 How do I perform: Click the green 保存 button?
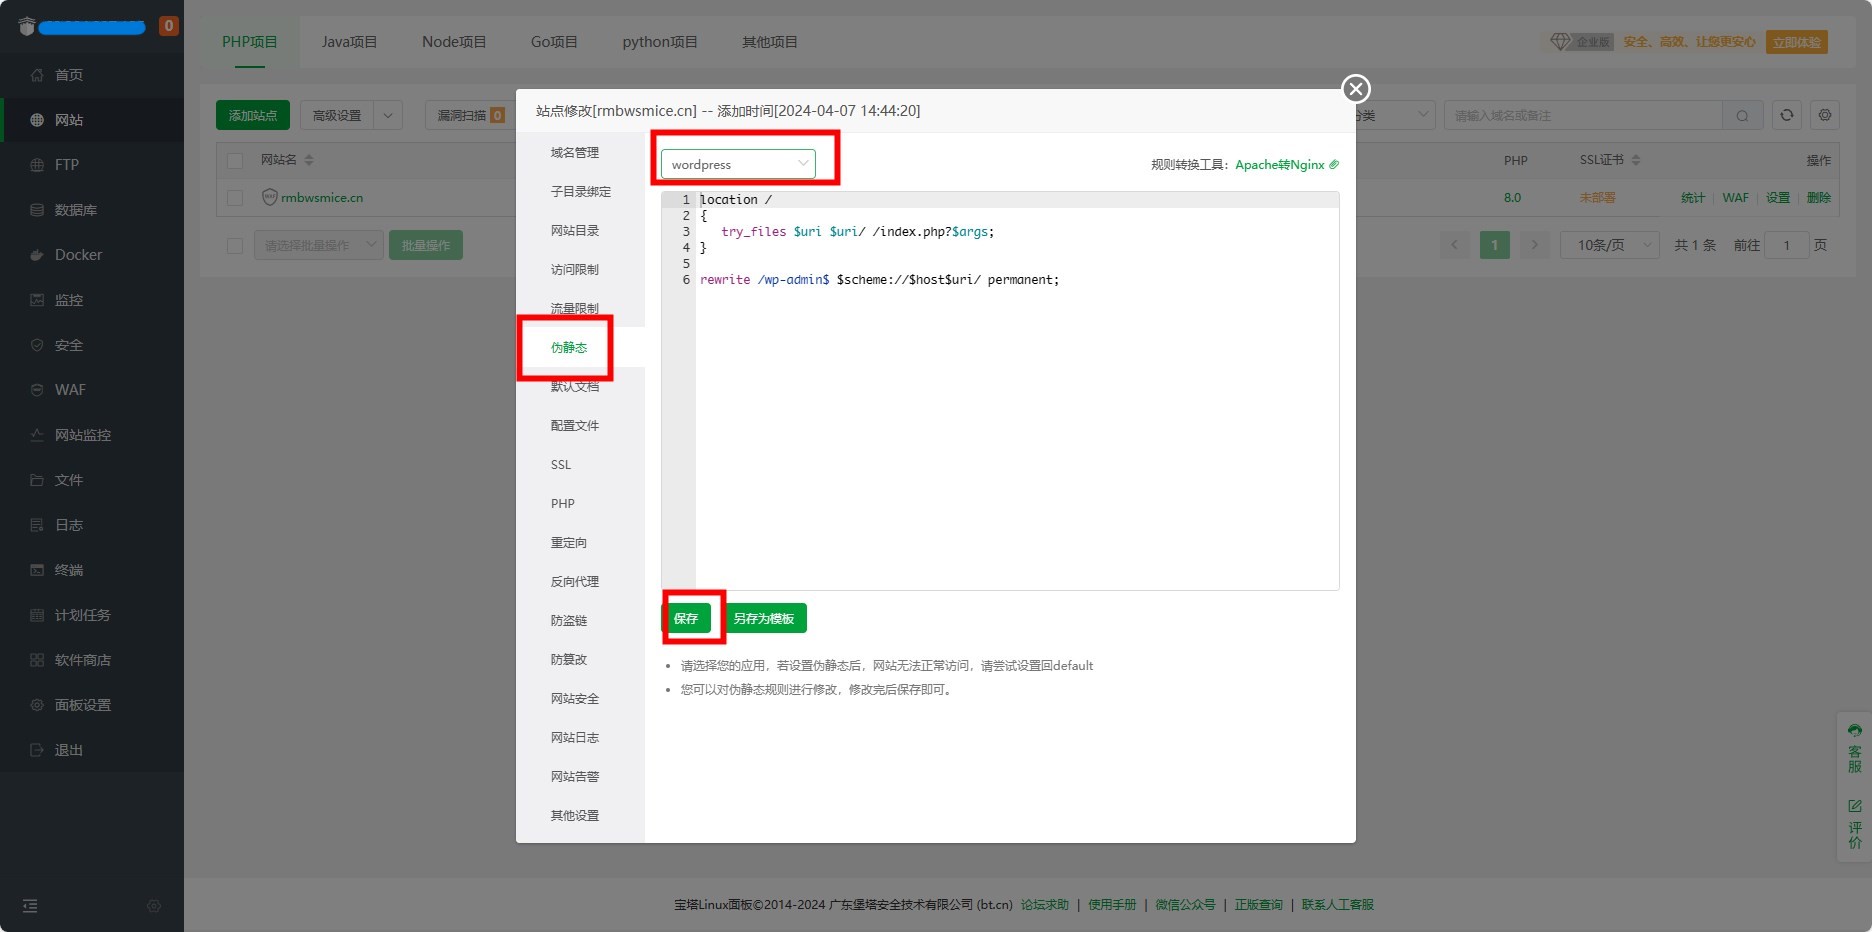click(686, 618)
